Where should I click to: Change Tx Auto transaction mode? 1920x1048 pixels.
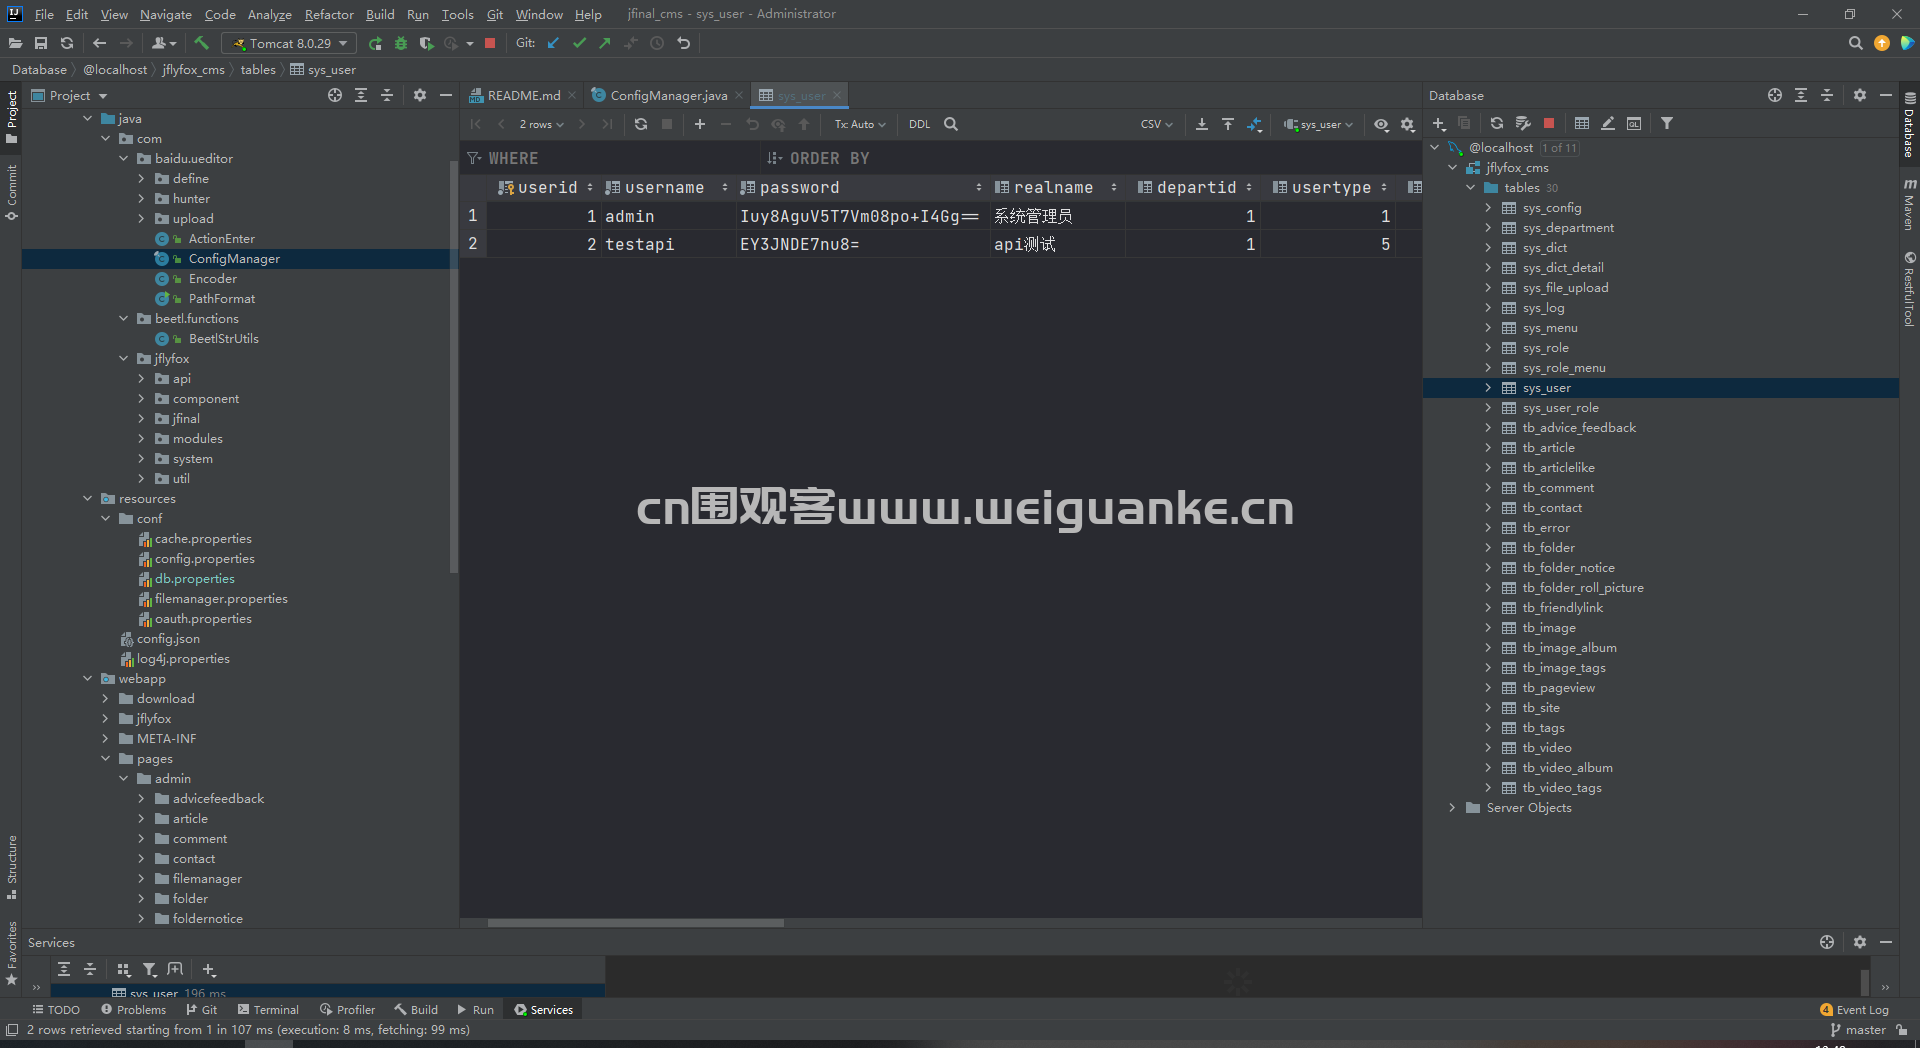[860, 124]
